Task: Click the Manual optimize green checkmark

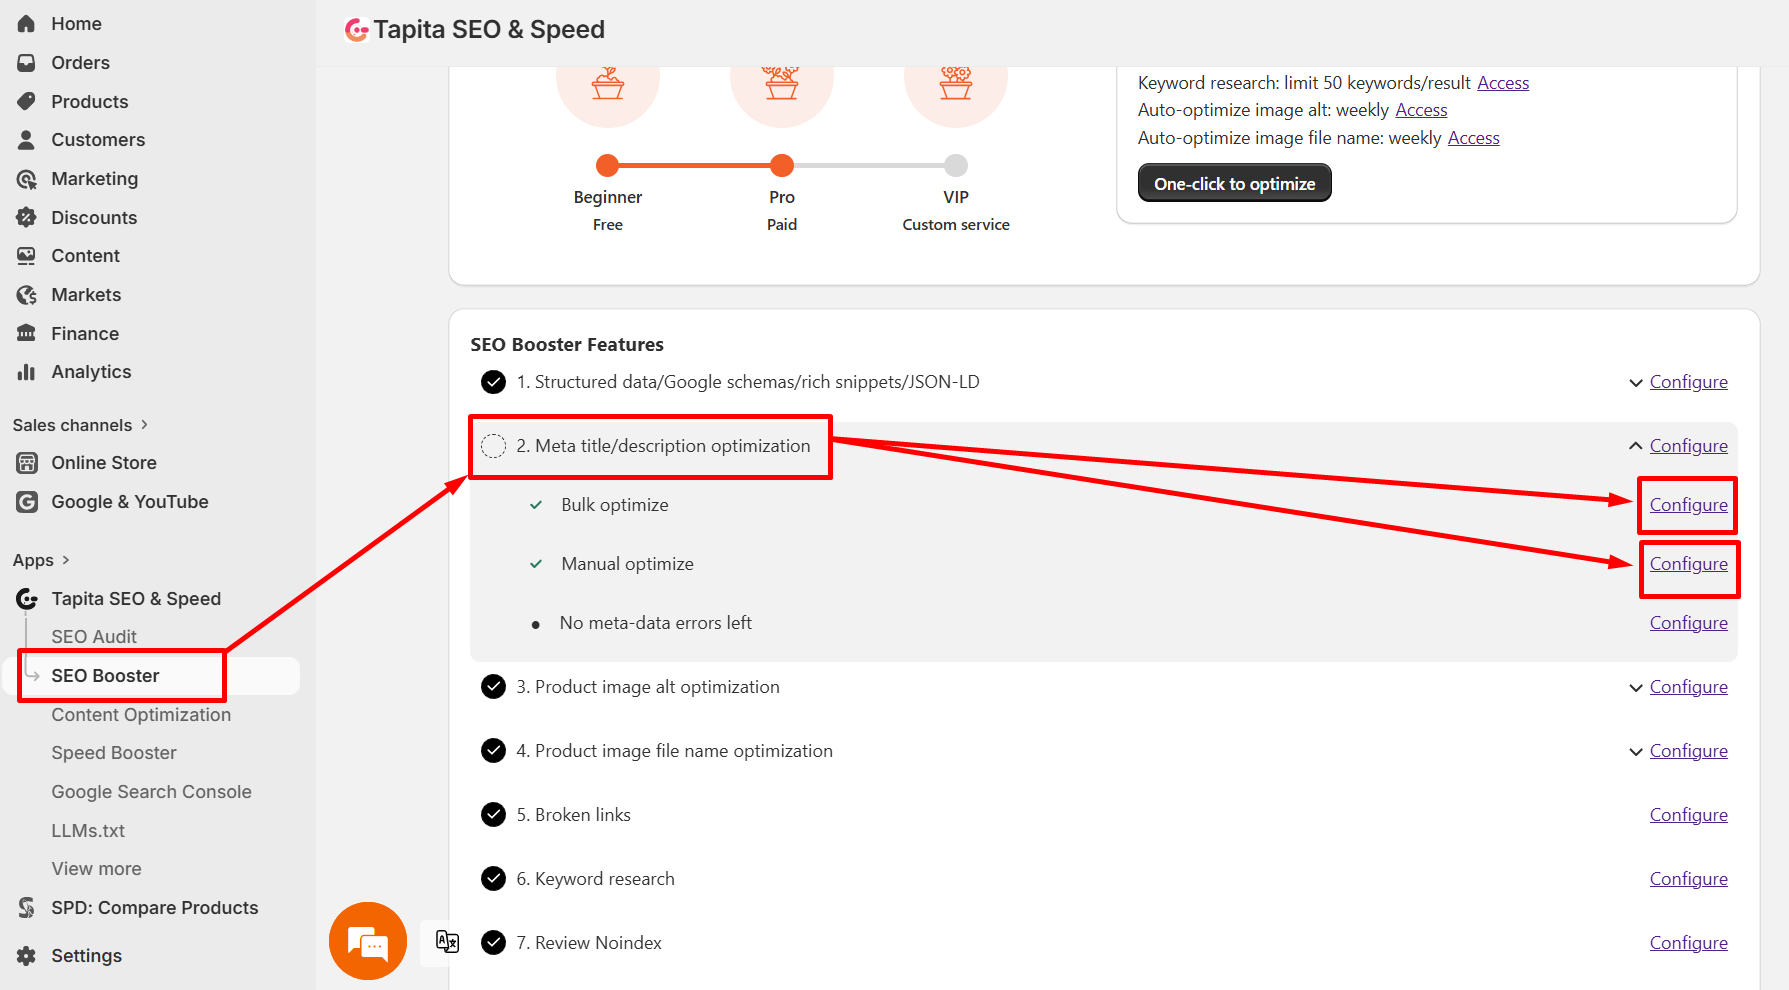Action: tap(536, 564)
